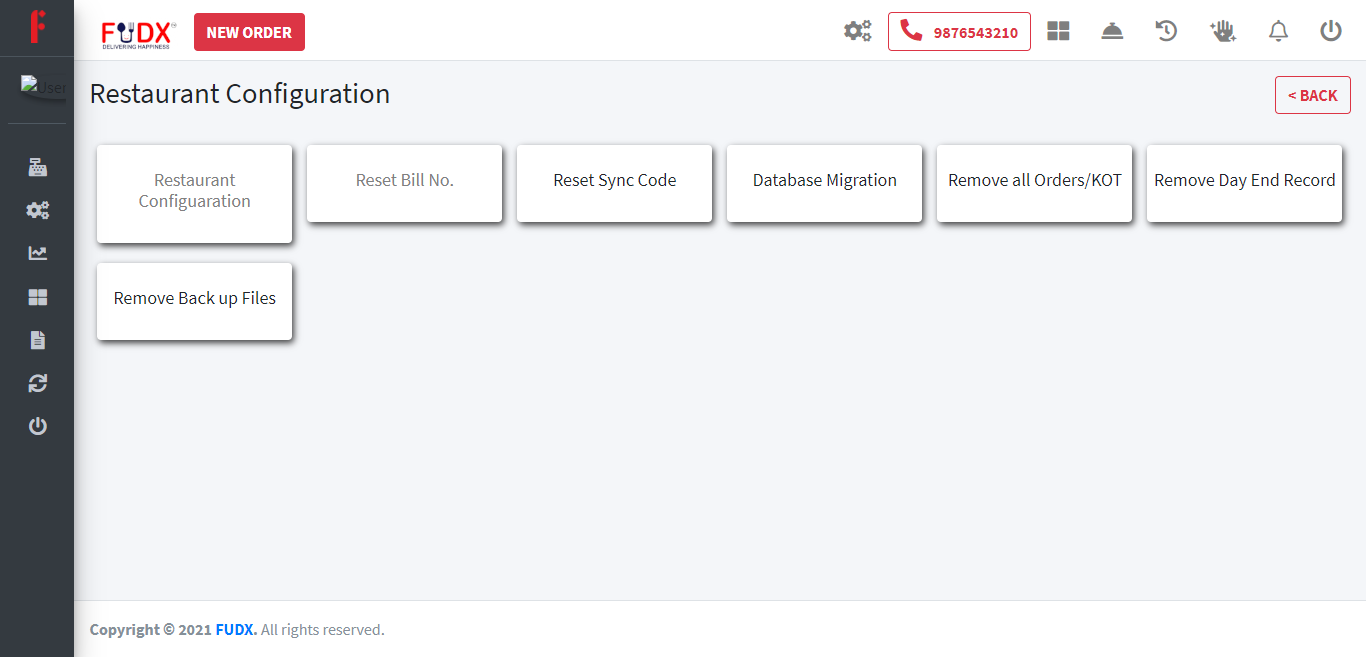This screenshot has width=1366, height=657.
Task: Click the header power logout icon
Action: [1331, 31]
